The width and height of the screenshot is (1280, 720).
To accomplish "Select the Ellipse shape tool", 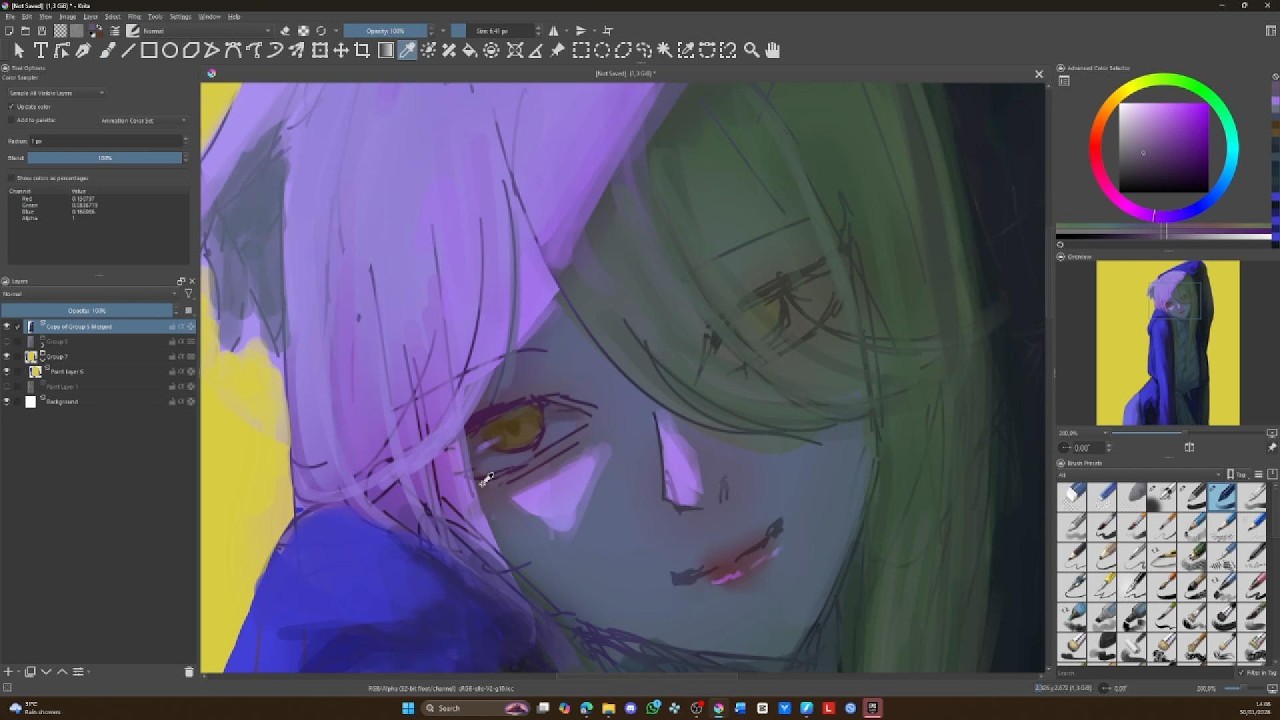I will (169, 50).
